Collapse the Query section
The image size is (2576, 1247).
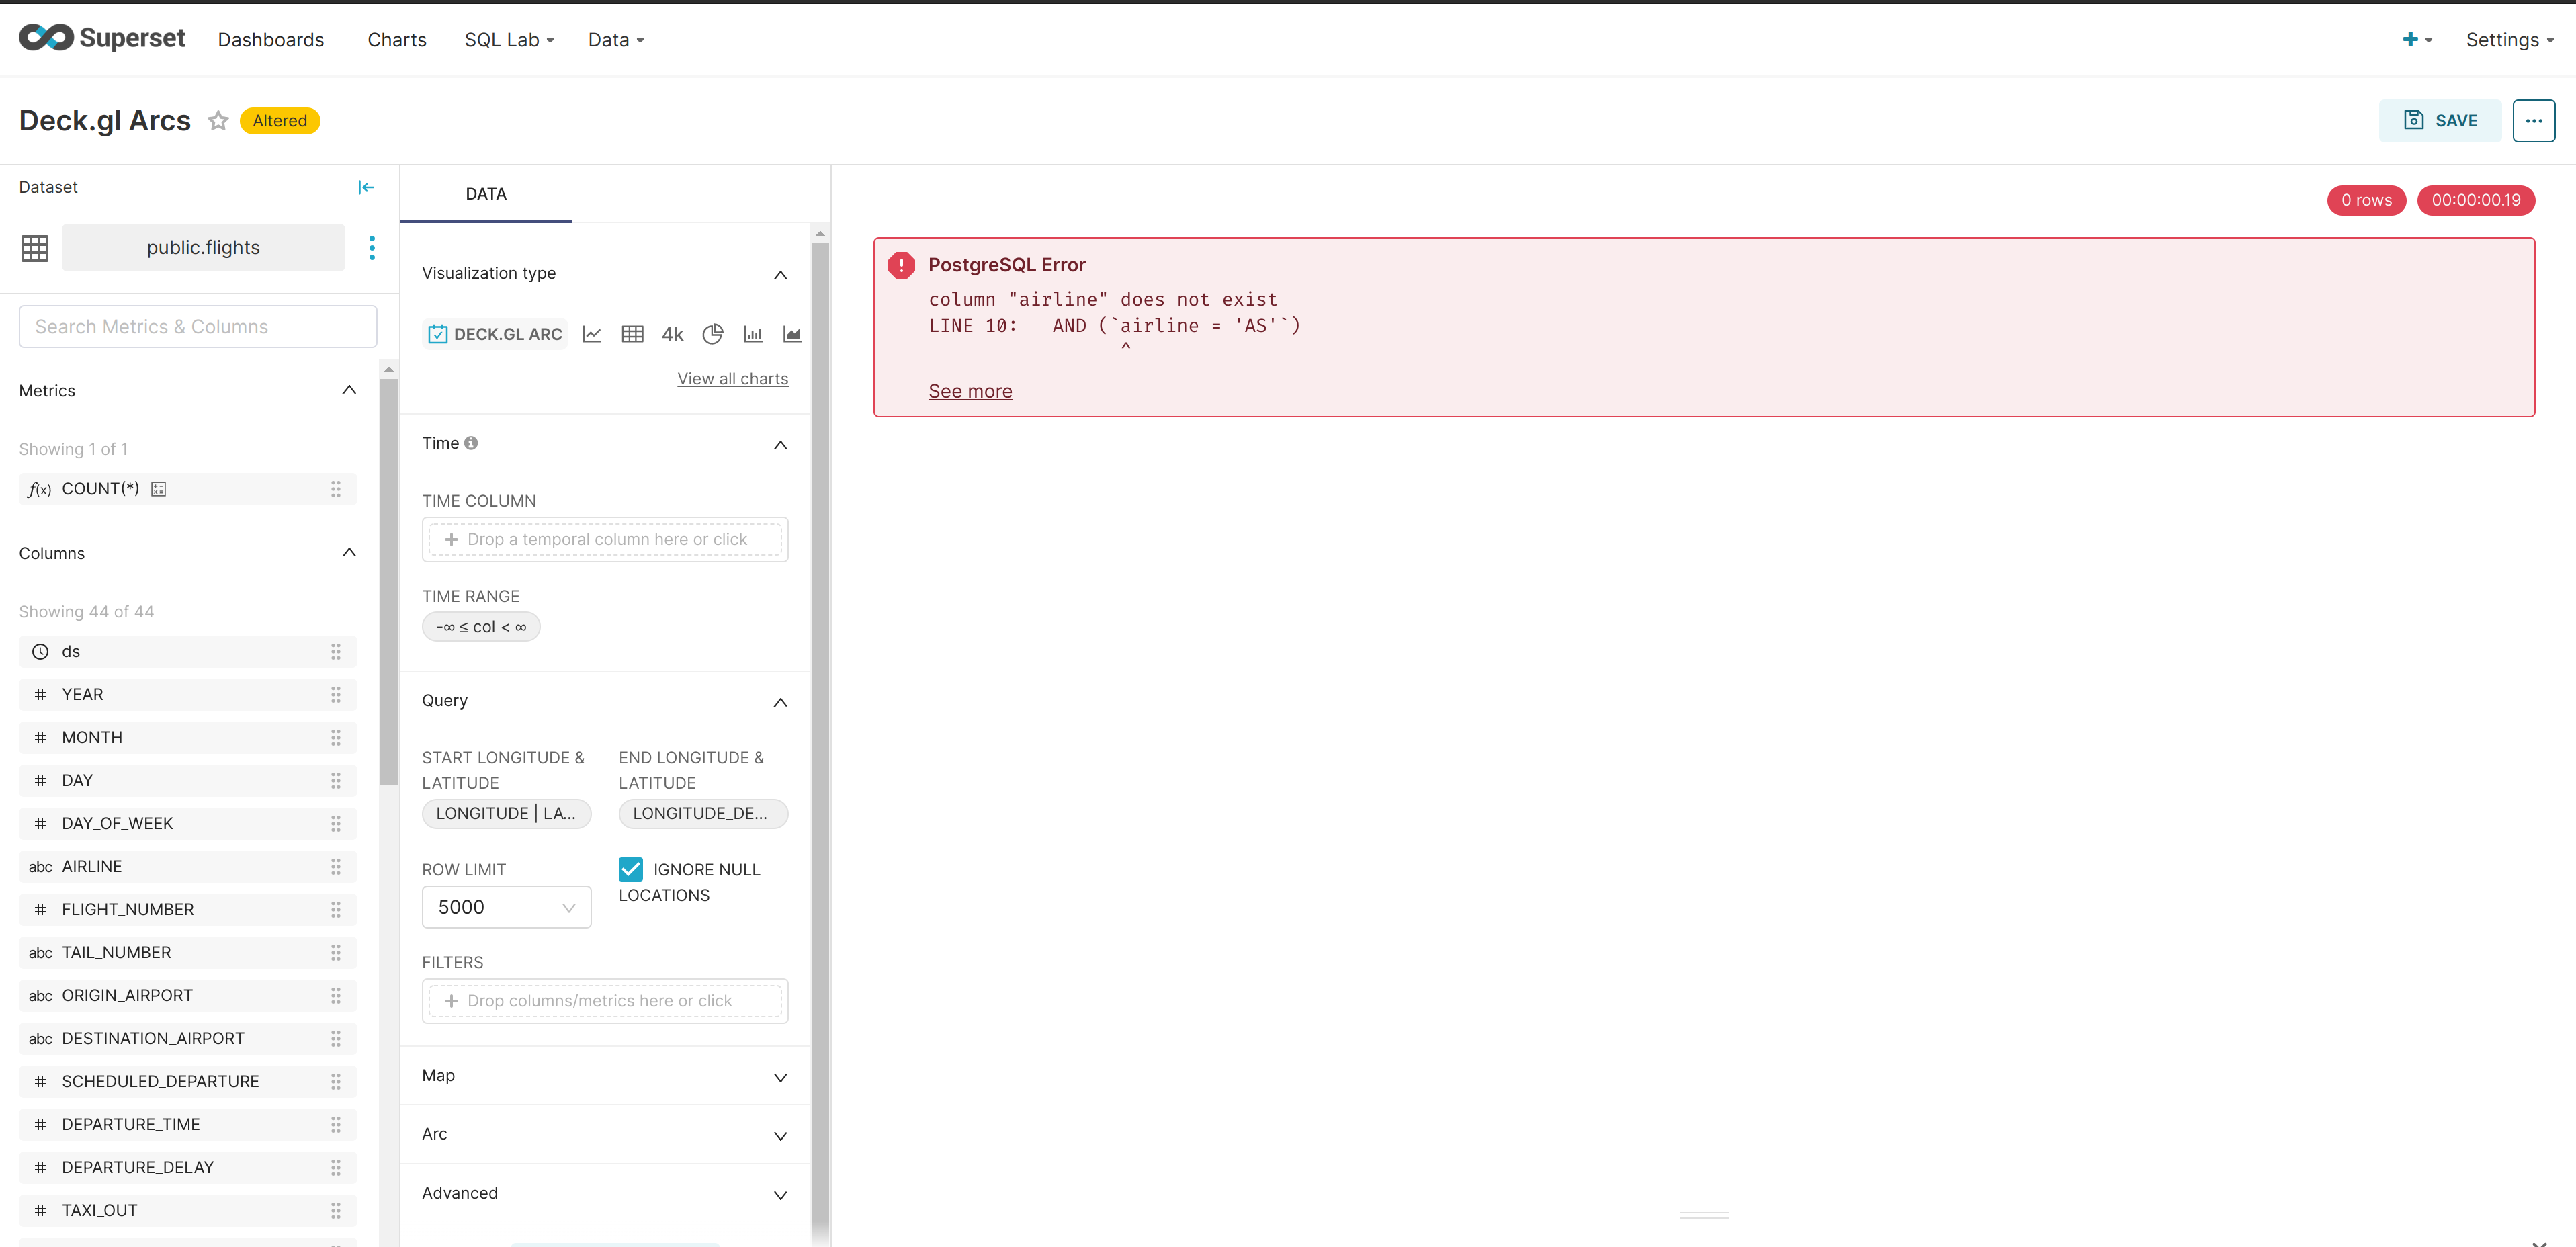click(781, 702)
